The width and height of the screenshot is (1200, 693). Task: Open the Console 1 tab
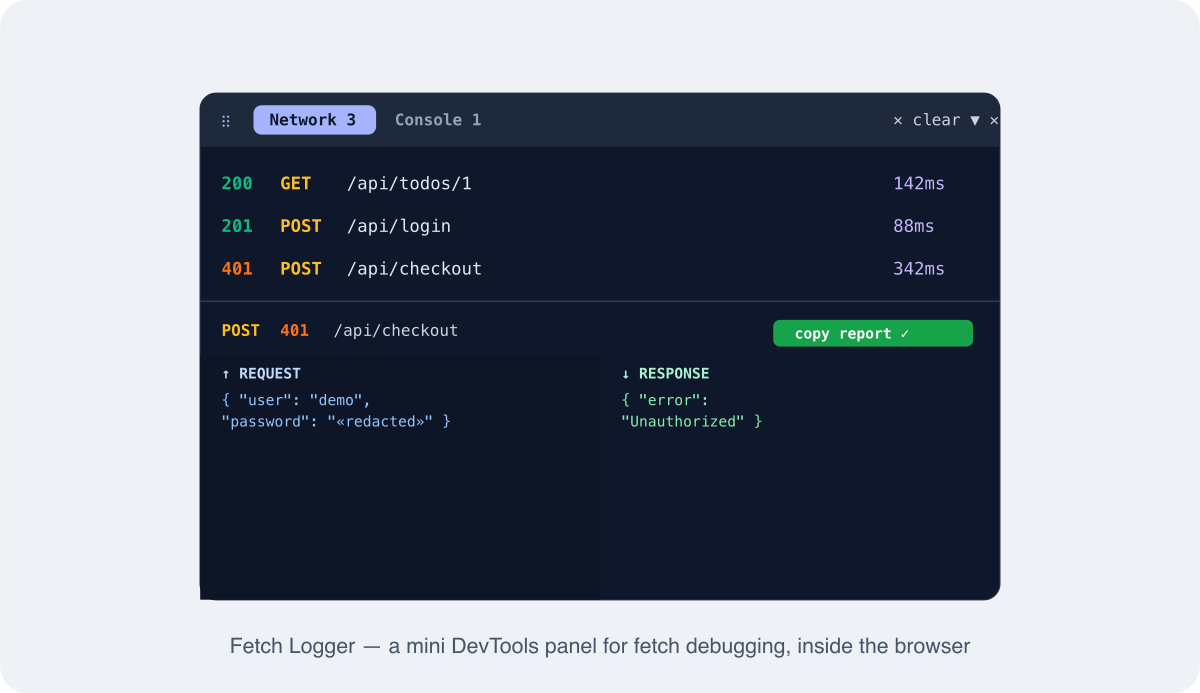pos(438,120)
